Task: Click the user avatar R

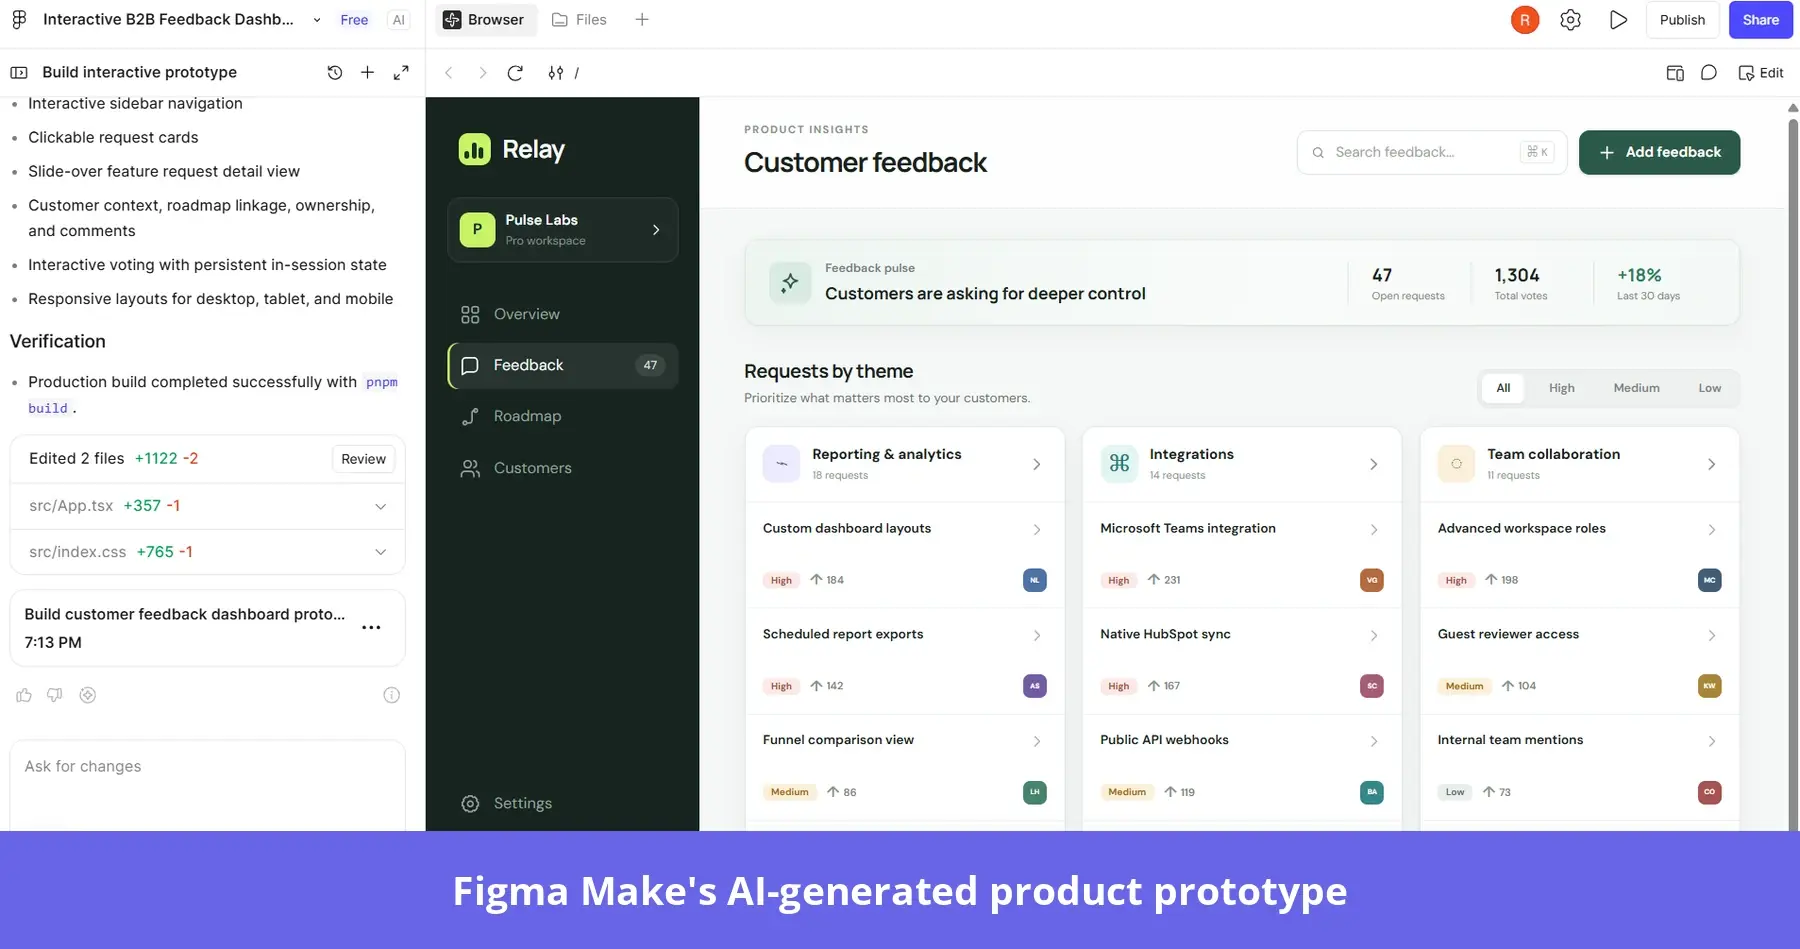Action: point(1525,20)
